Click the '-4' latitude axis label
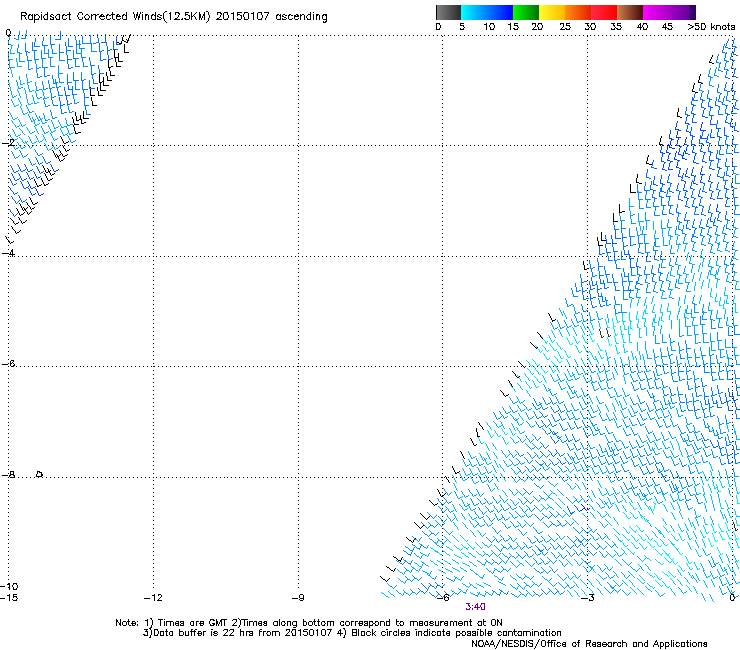Image resolution: width=740 pixels, height=650 pixels. 8,253
